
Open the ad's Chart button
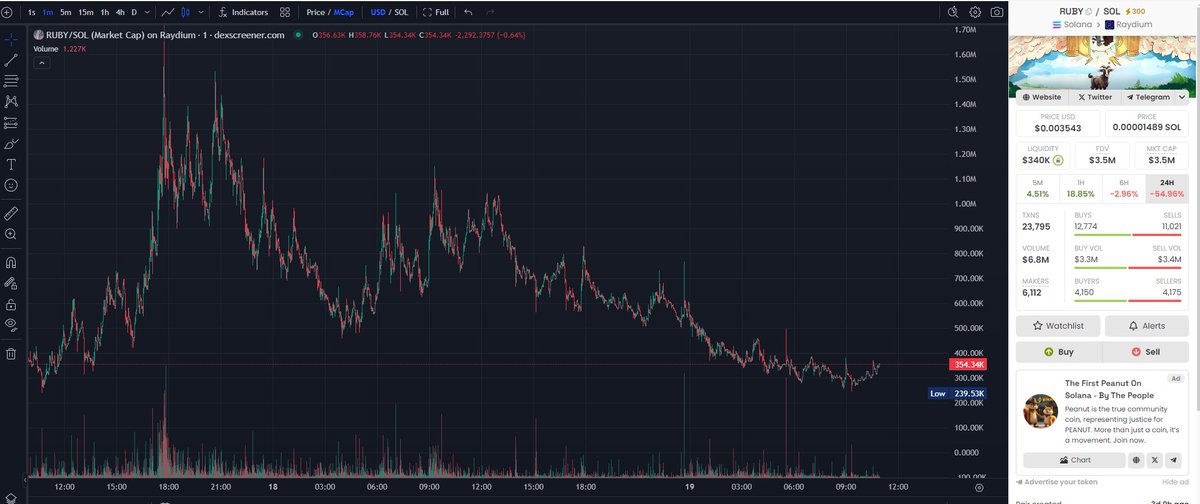pos(1074,460)
